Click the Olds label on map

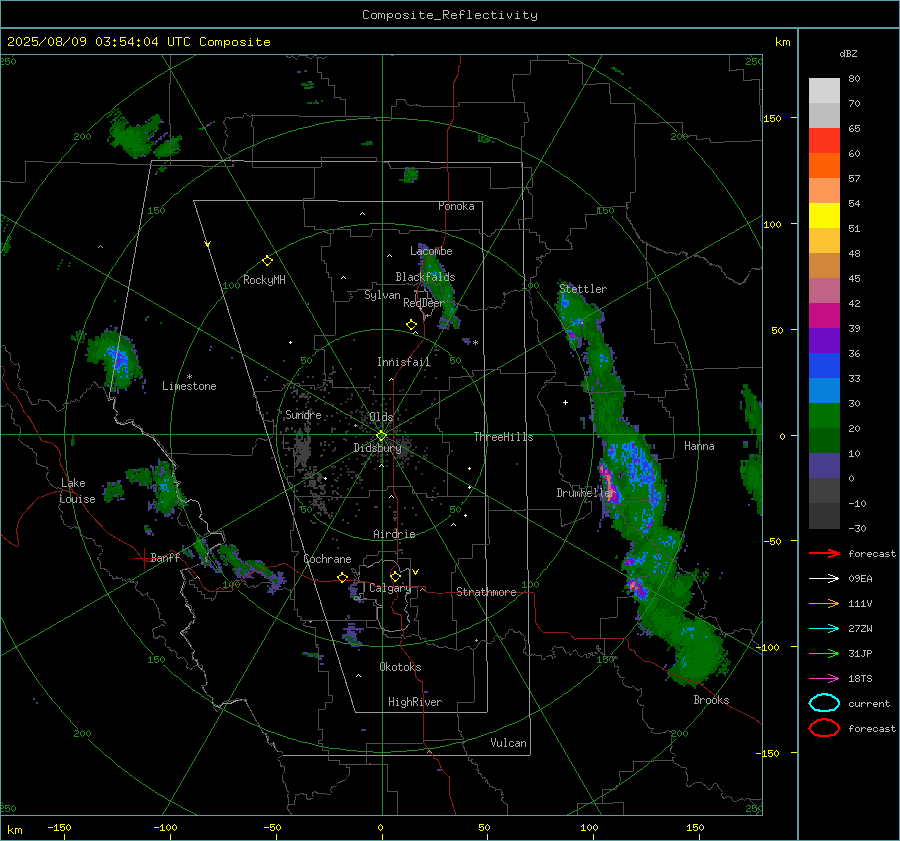(x=381, y=417)
